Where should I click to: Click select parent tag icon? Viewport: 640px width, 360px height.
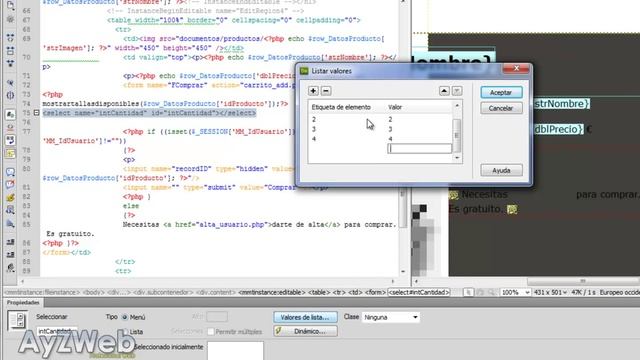click(x=10, y=82)
